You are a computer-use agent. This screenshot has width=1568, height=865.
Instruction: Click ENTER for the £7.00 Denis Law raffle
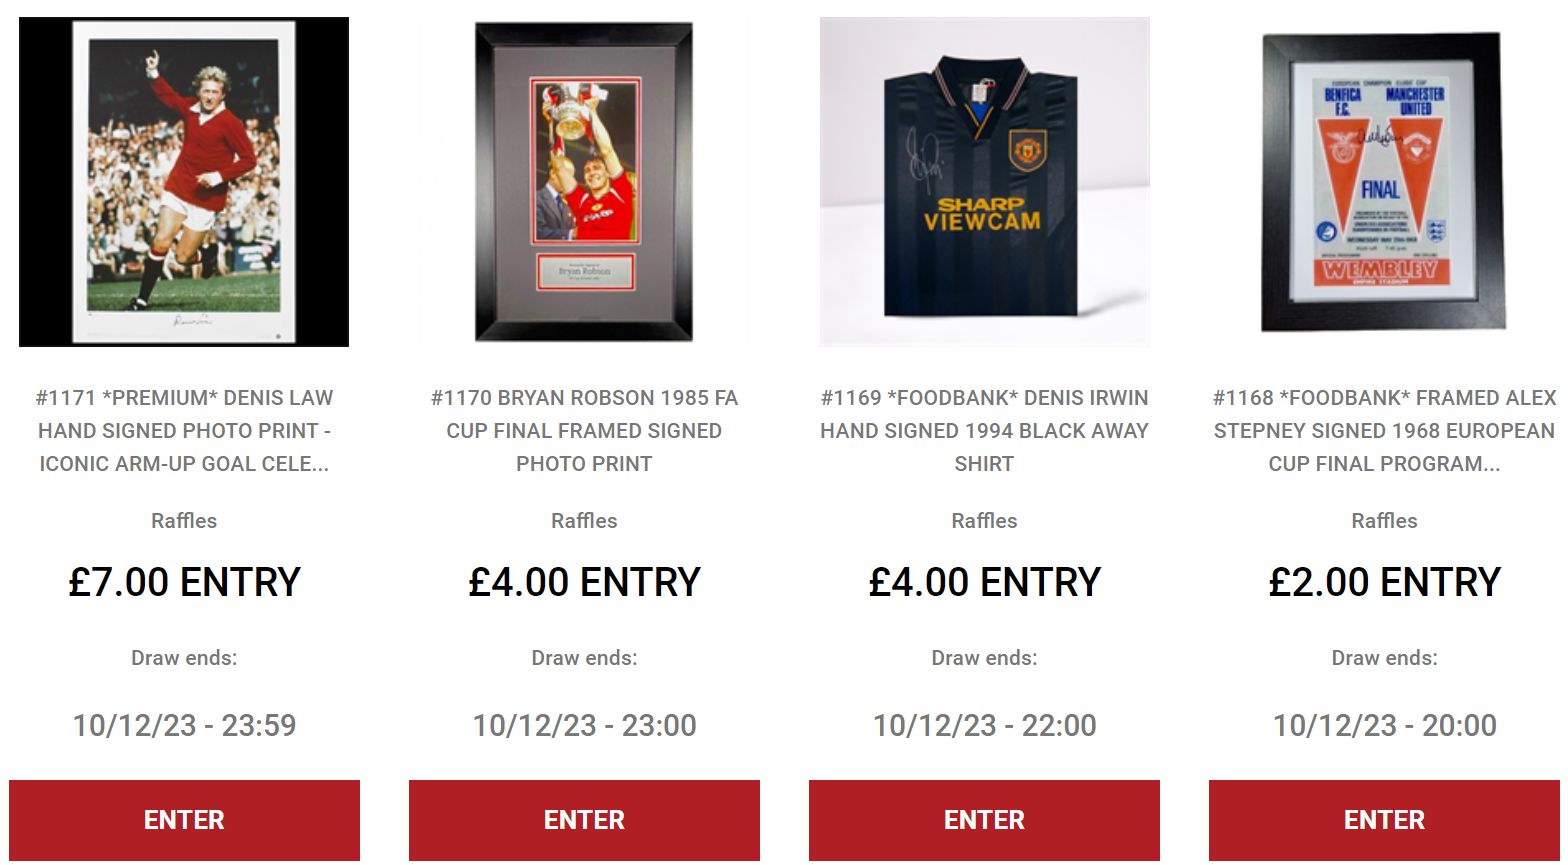click(184, 820)
